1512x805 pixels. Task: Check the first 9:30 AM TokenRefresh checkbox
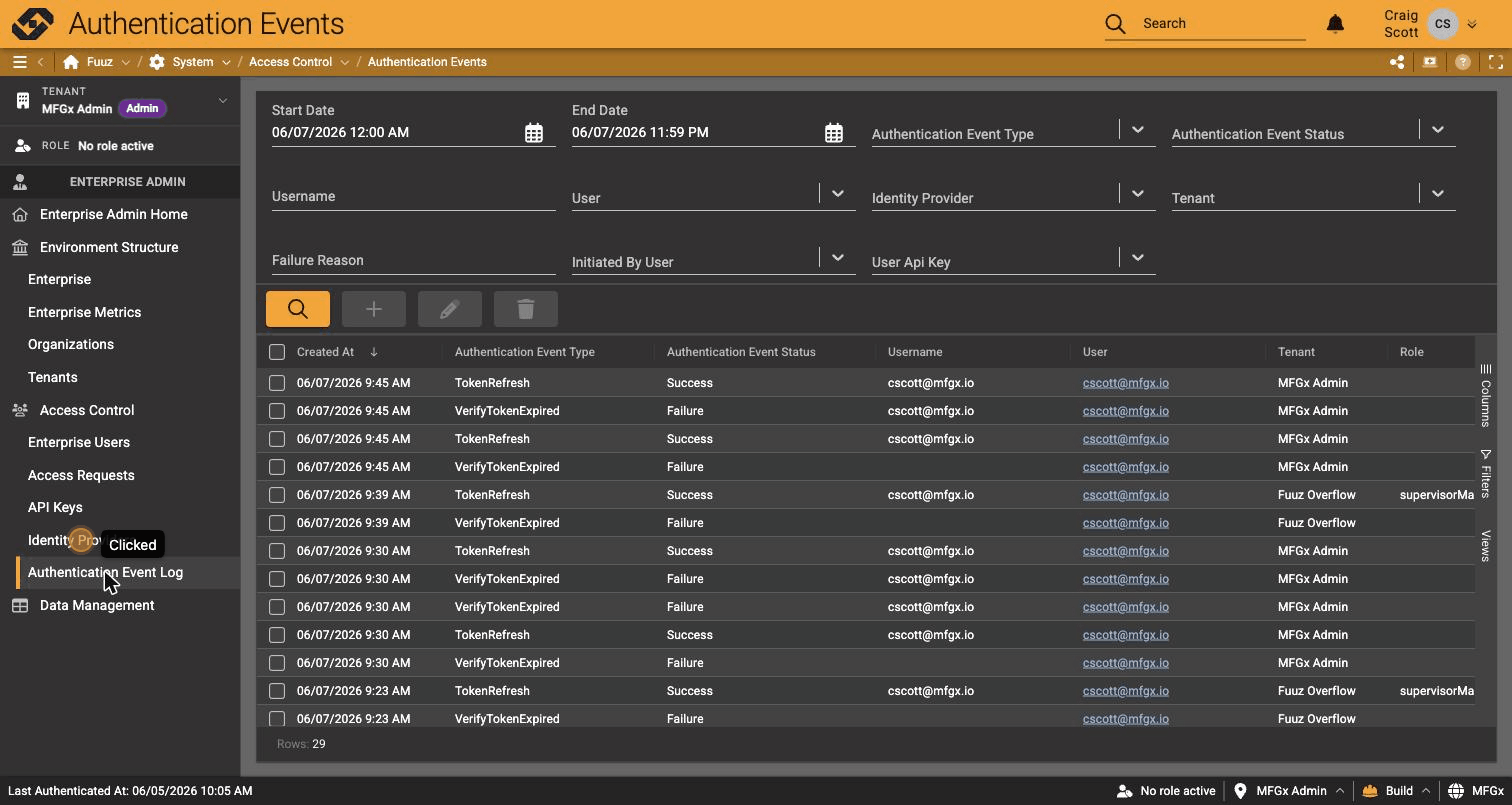click(x=277, y=551)
